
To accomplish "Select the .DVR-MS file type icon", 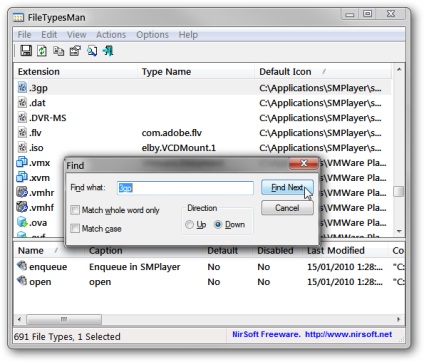I will click(22, 118).
